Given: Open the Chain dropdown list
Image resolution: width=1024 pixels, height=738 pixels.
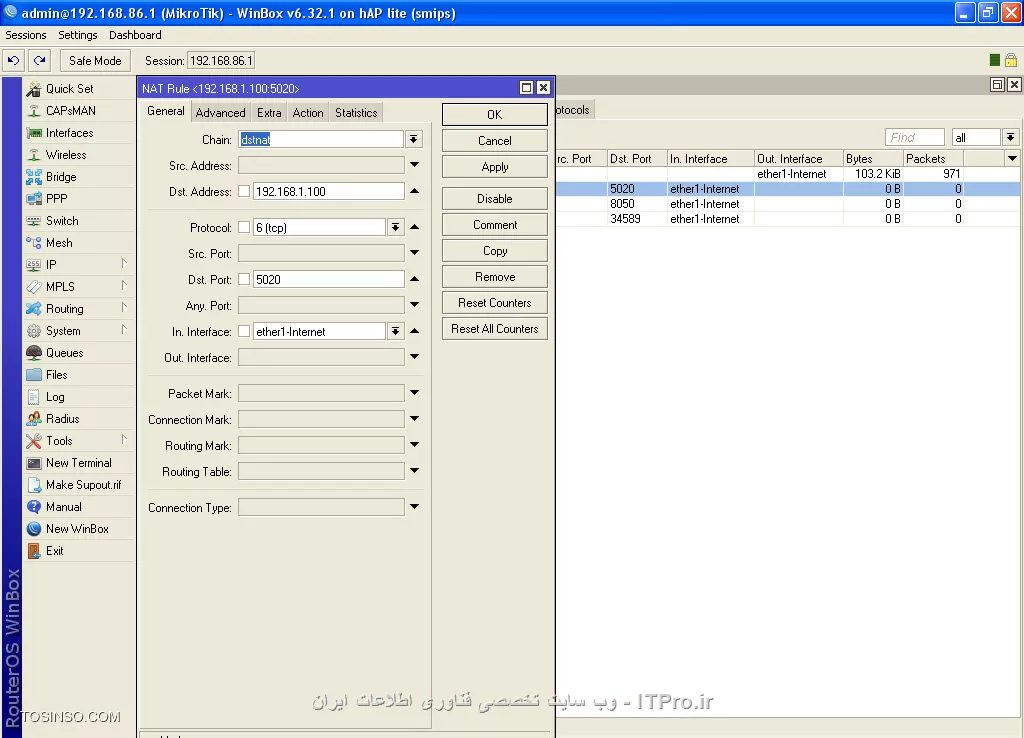Looking at the screenshot, I should click(413, 139).
